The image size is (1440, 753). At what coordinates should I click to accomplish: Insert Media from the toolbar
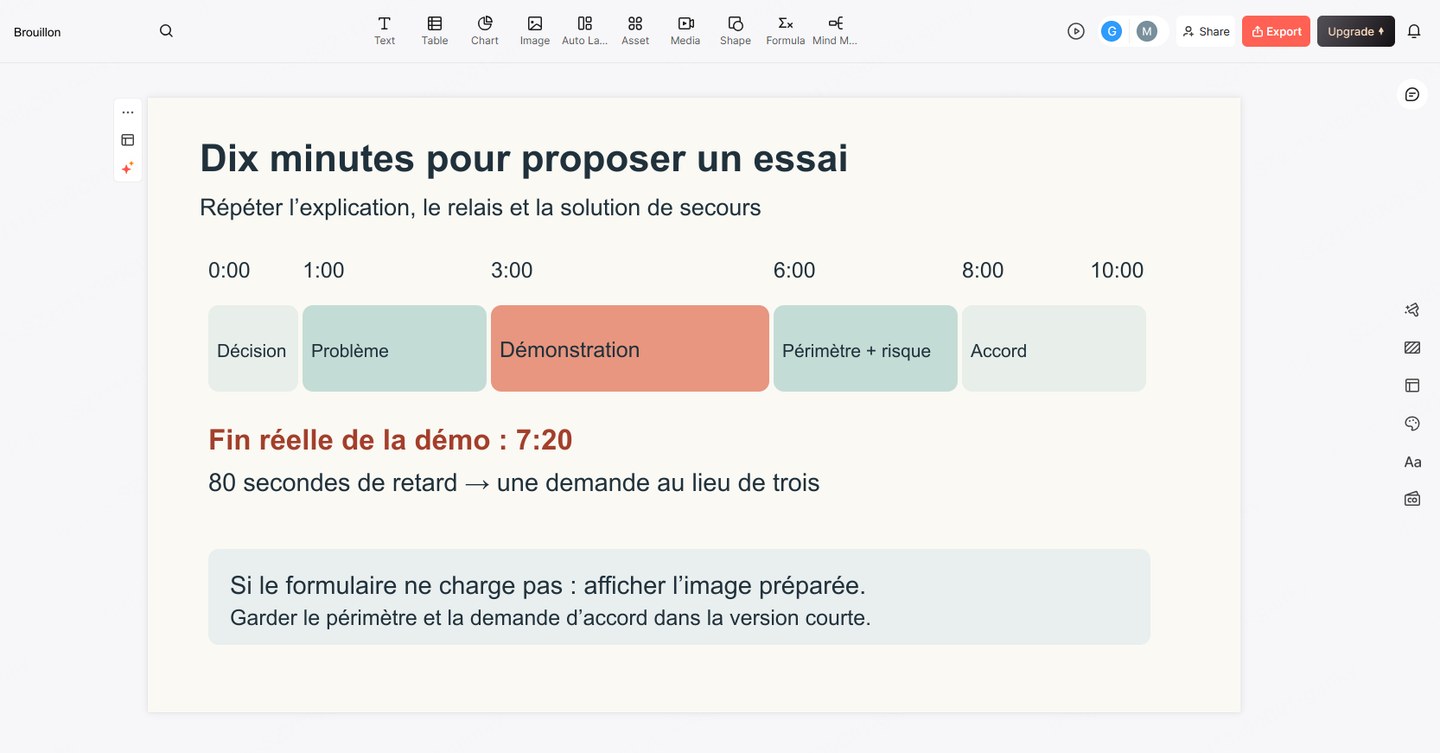(x=685, y=31)
